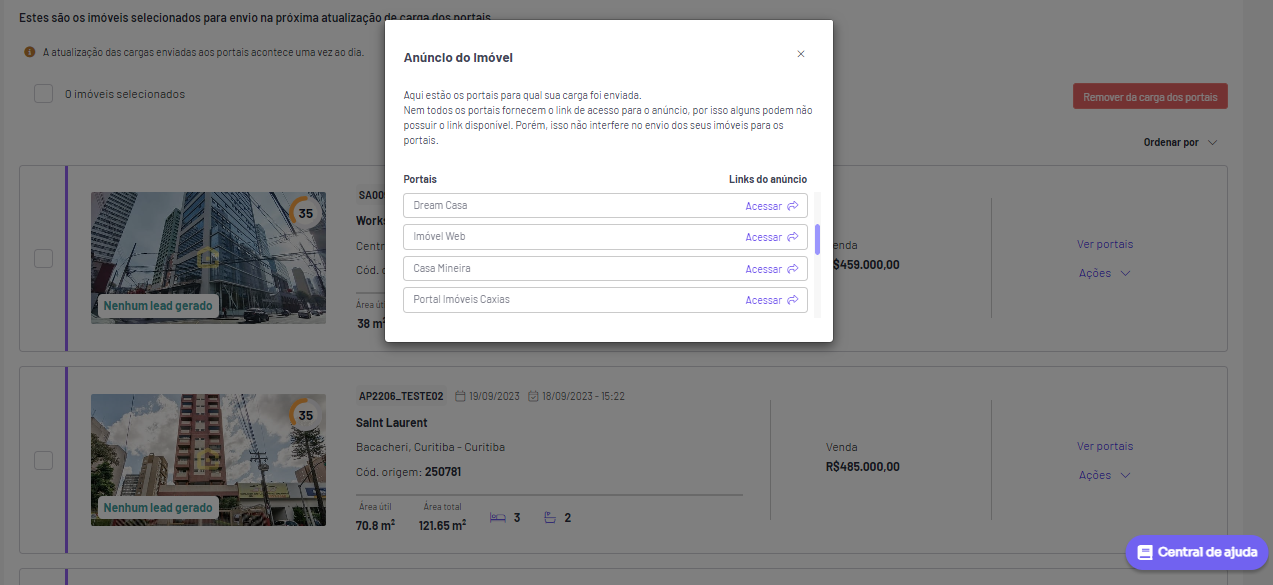Click share arrow icon for Portal Imóveis Caxias
The height and width of the screenshot is (585, 1273).
pos(792,300)
